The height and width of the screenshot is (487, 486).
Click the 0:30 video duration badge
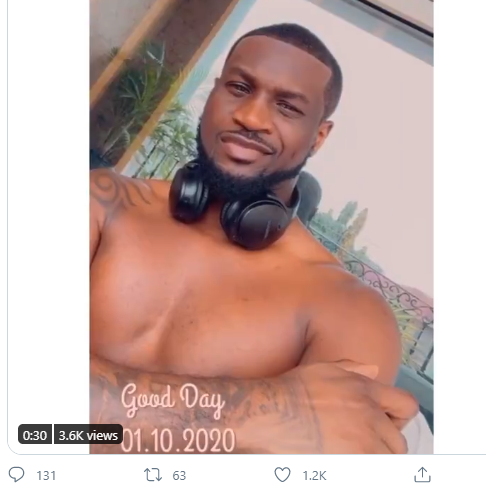[35, 435]
